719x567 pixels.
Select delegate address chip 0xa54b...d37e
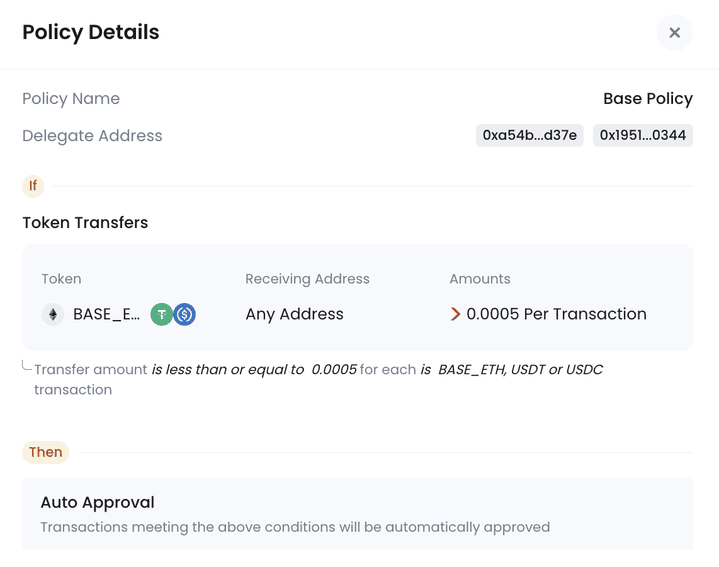pos(529,135)
